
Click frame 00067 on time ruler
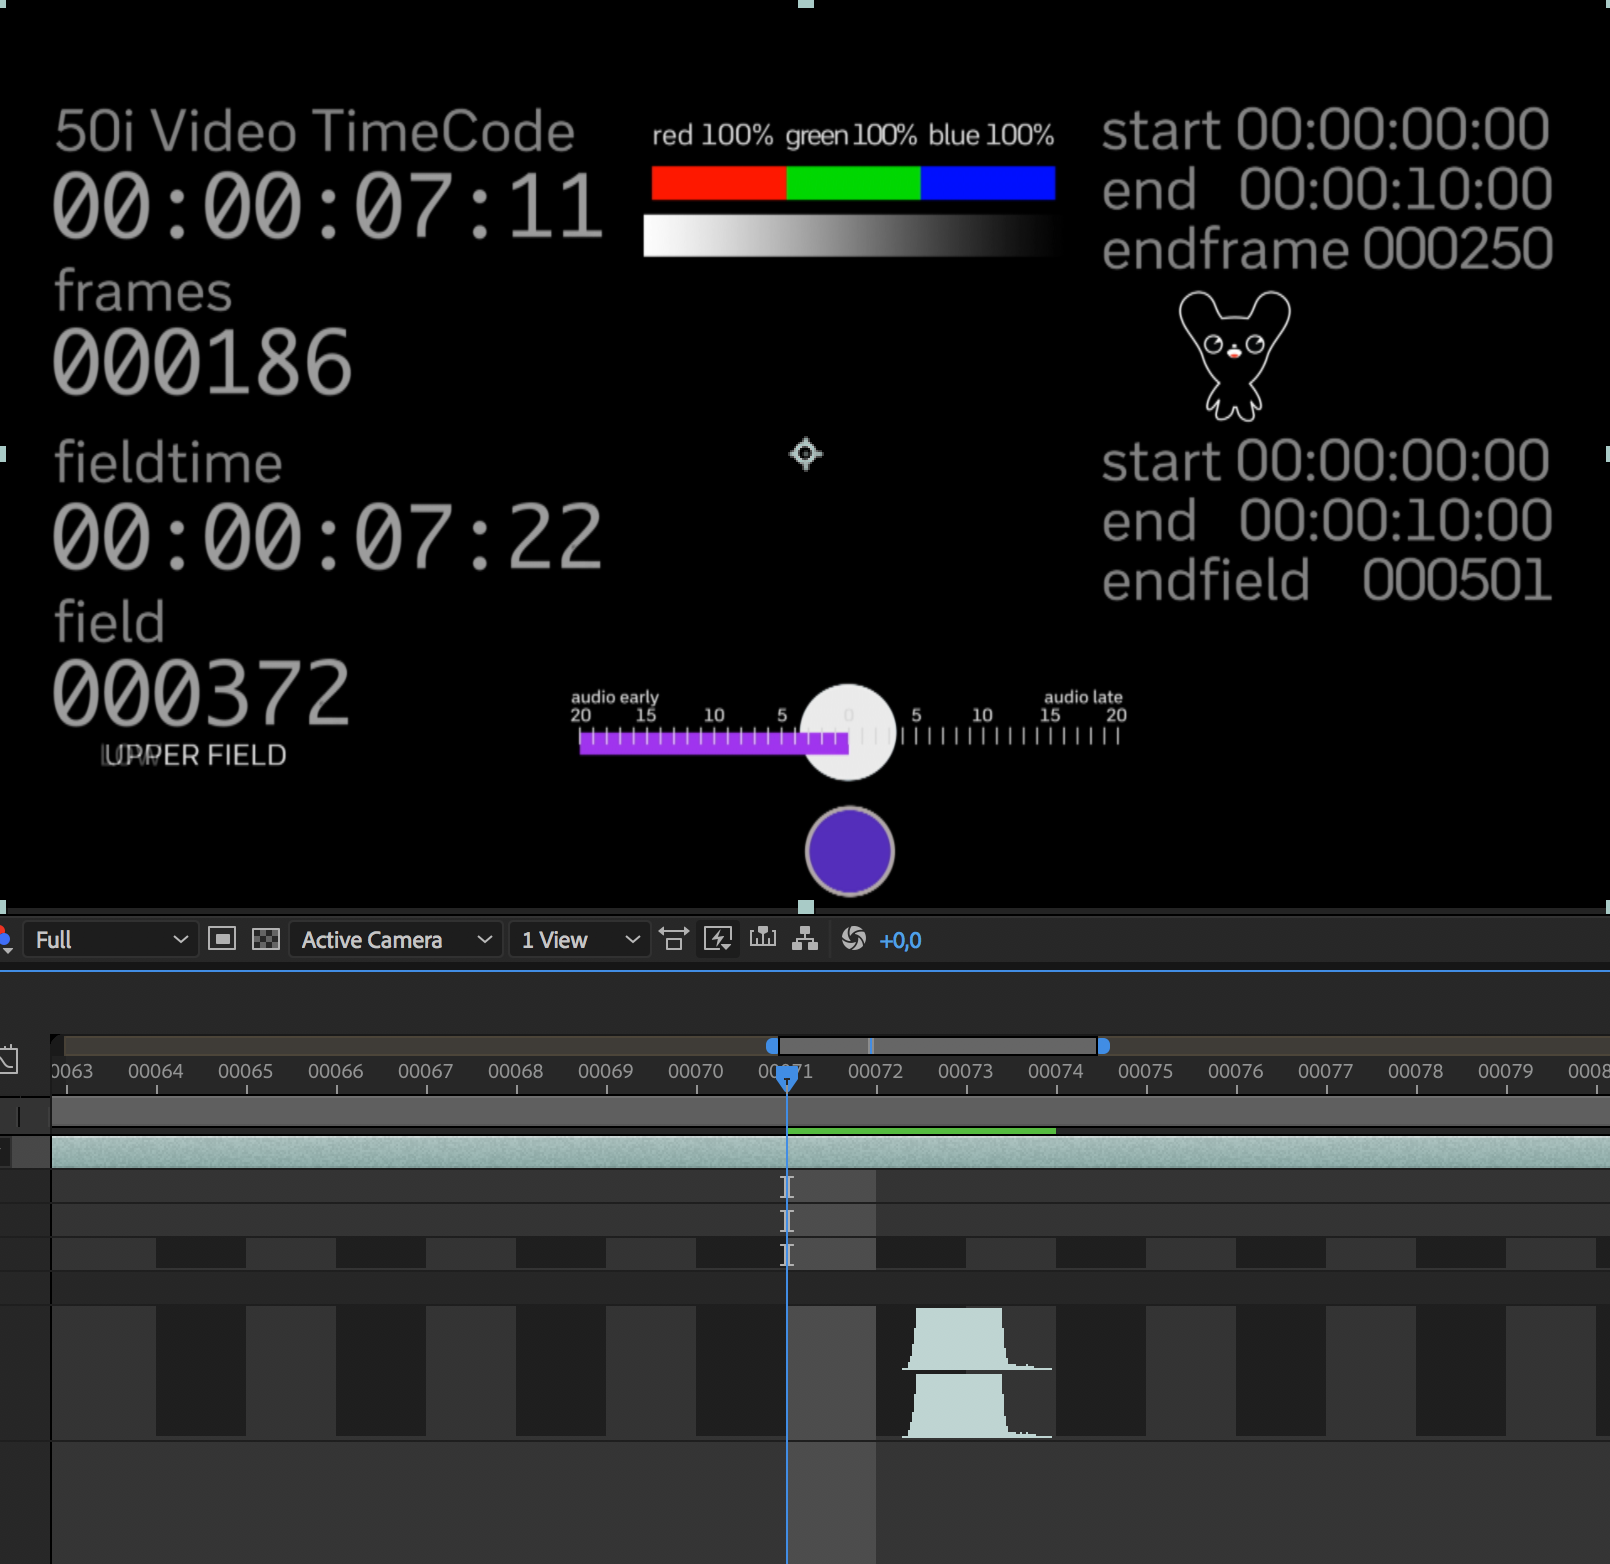426,1071
